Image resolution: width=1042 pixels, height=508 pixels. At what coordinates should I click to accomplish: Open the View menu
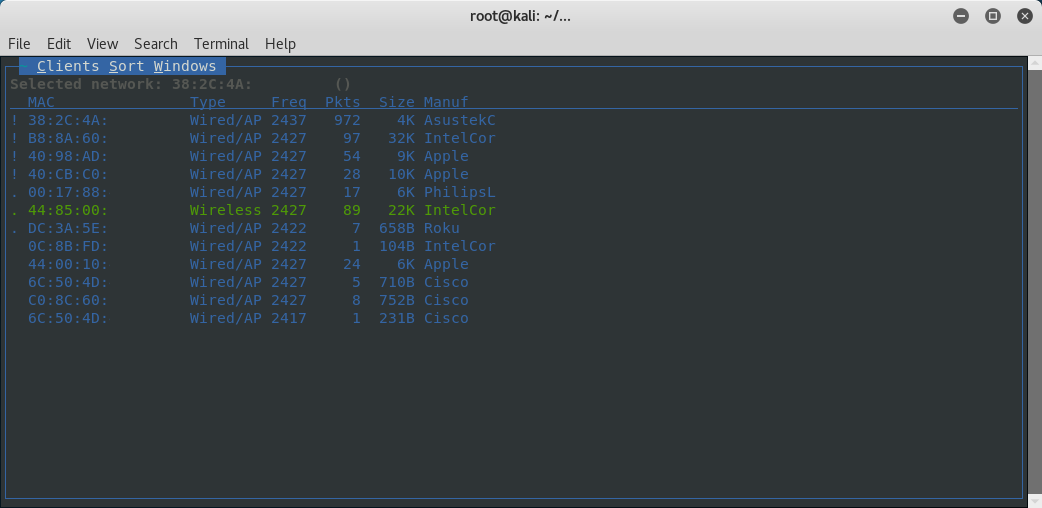[102, 44]
